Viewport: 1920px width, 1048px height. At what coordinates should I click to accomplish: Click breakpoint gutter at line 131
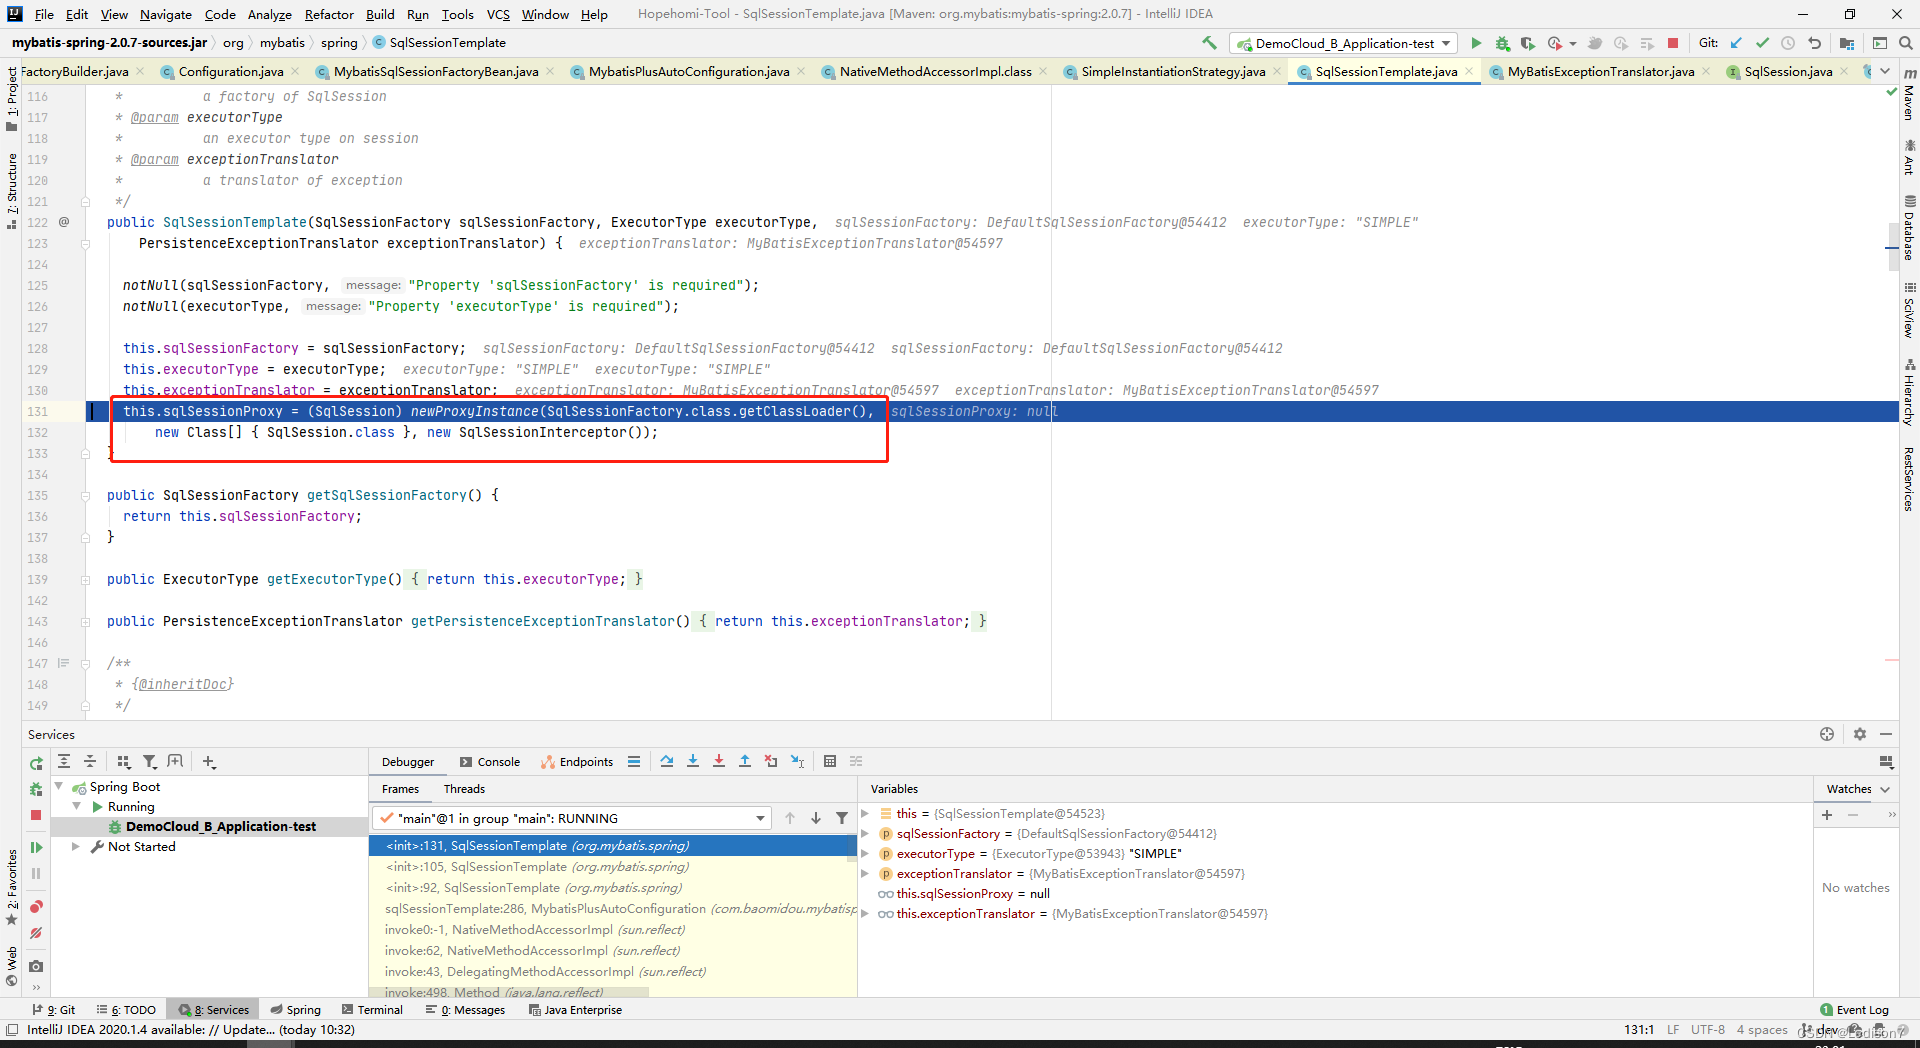[66, 411]
